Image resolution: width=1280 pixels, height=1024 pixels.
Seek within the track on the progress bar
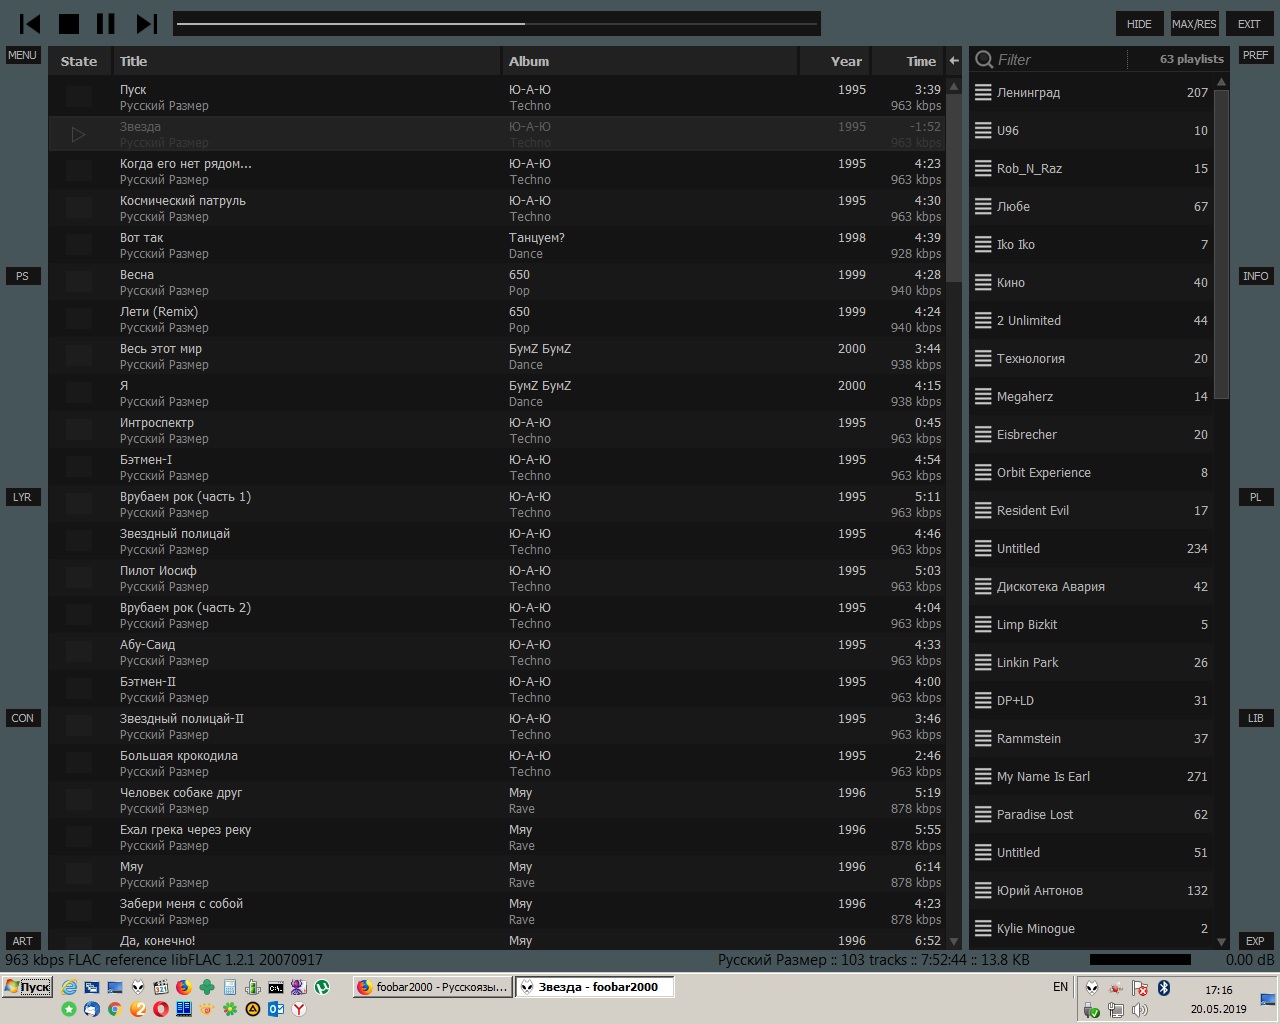tap(496, 23)
